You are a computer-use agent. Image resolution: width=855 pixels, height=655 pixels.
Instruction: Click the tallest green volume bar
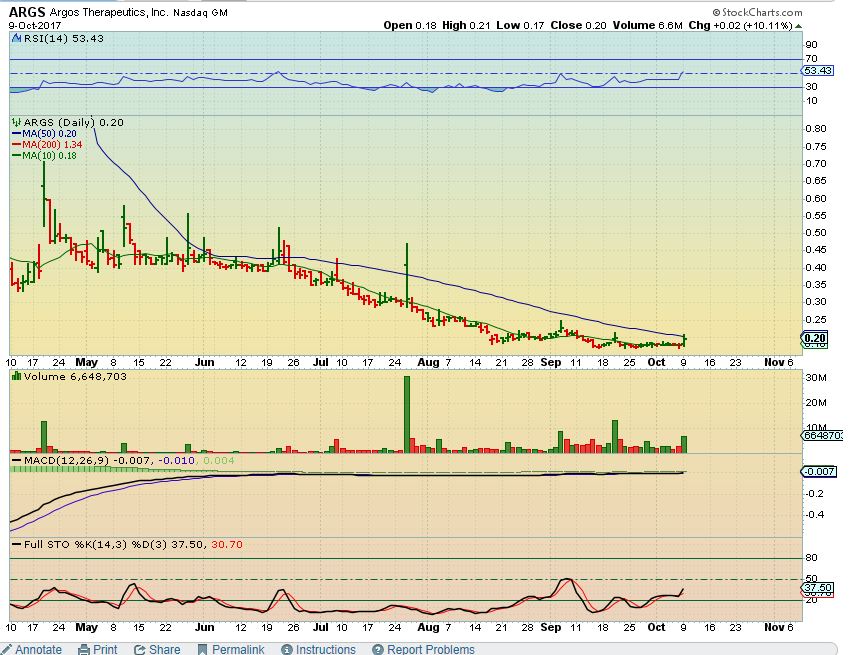point(407,414)
